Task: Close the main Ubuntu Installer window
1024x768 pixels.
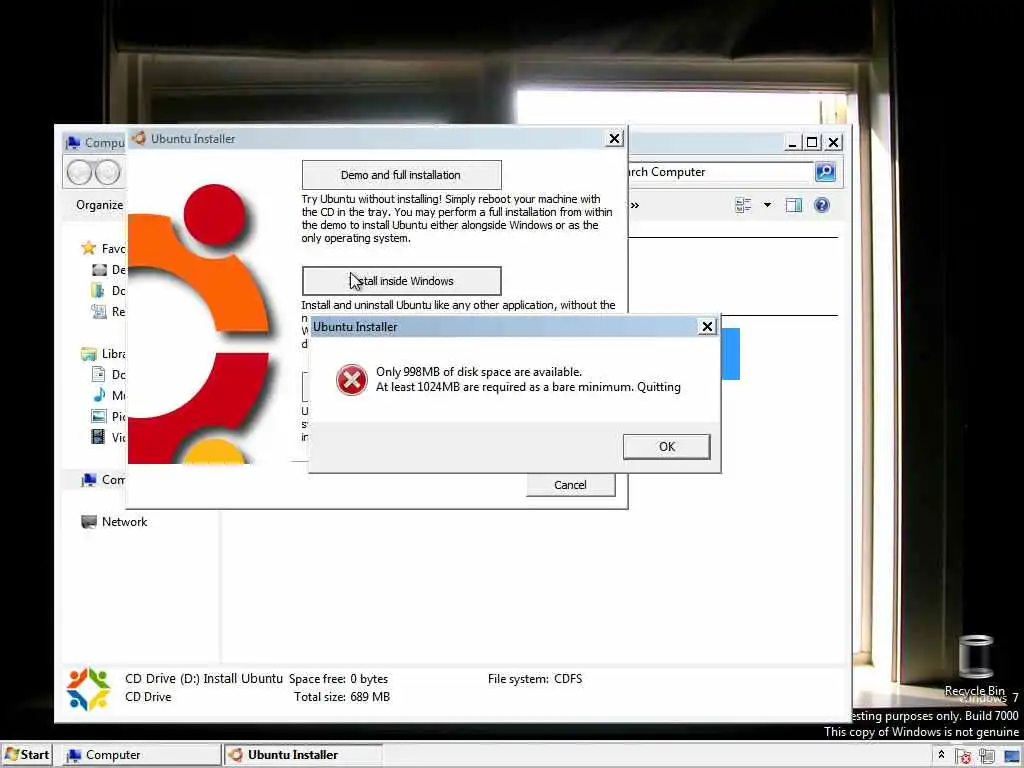Action: point(614,138)
